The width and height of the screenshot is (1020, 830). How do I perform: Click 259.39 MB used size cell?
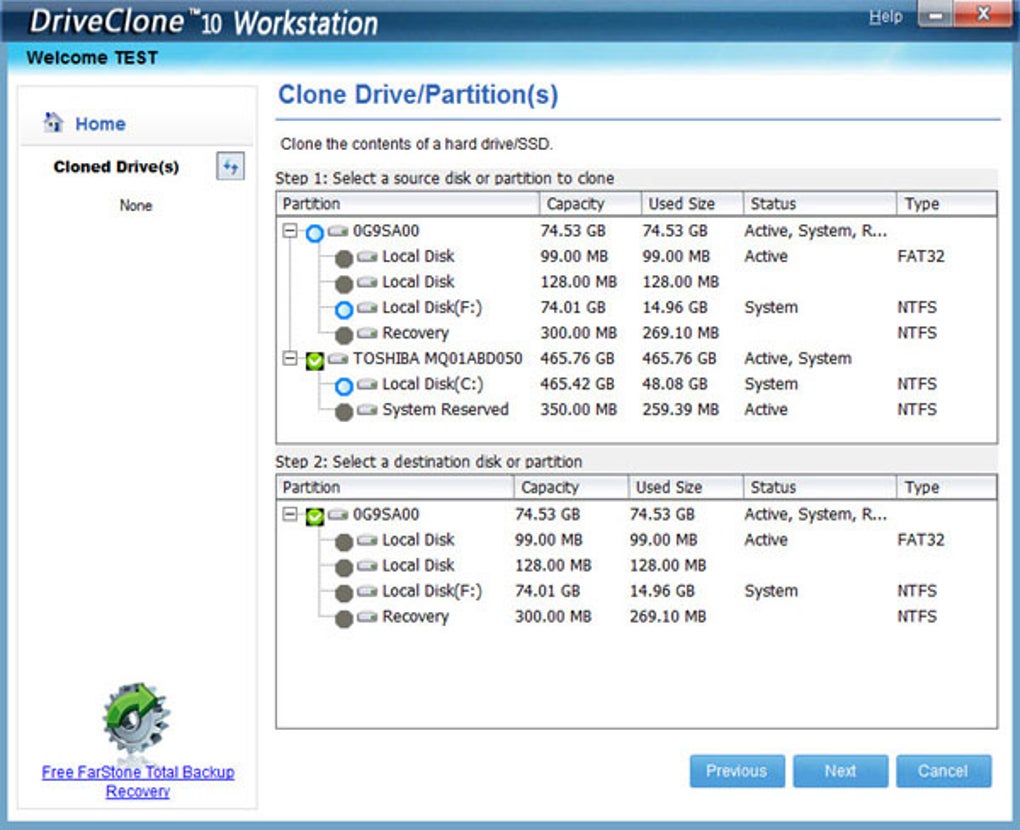coord(680,410)
